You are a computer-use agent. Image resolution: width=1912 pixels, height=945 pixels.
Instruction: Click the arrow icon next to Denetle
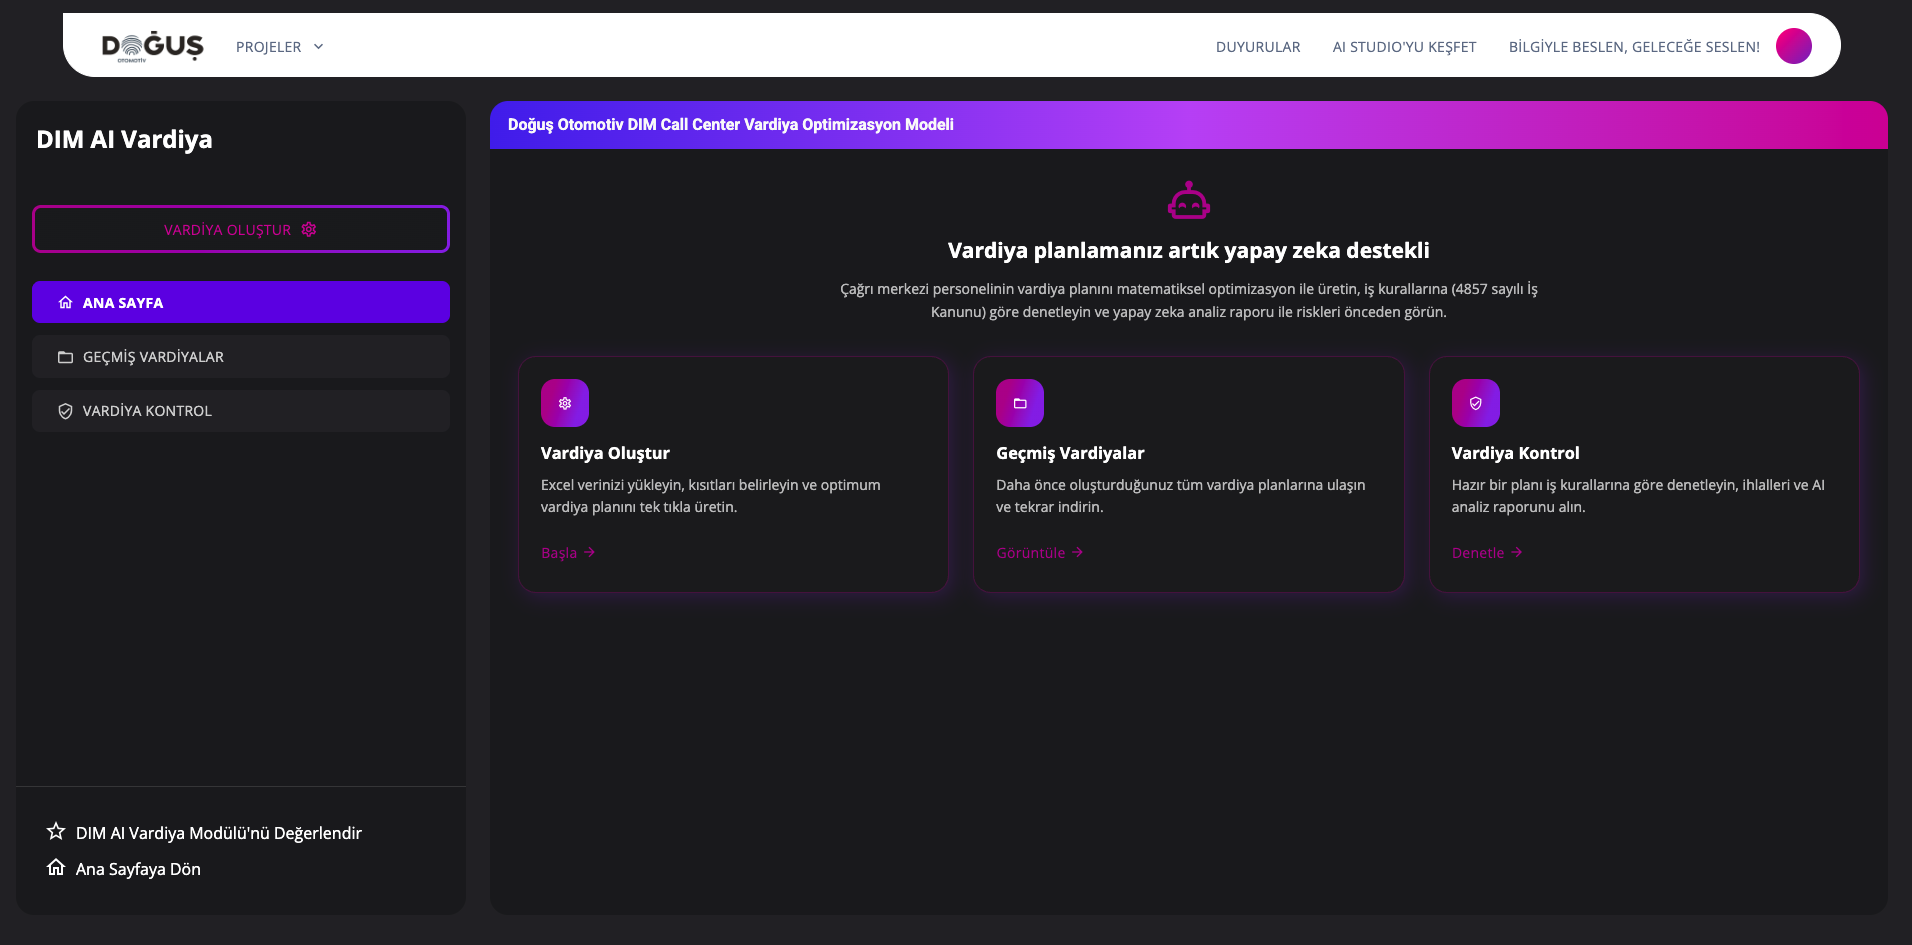(x=1517, y=552)
